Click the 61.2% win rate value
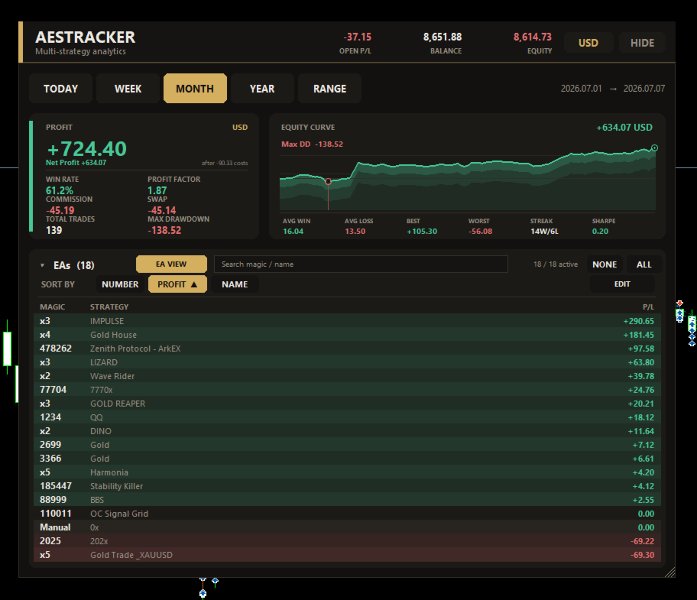This screenshot has width=697, height=600. pyautogui.click(x=59, y=190)
